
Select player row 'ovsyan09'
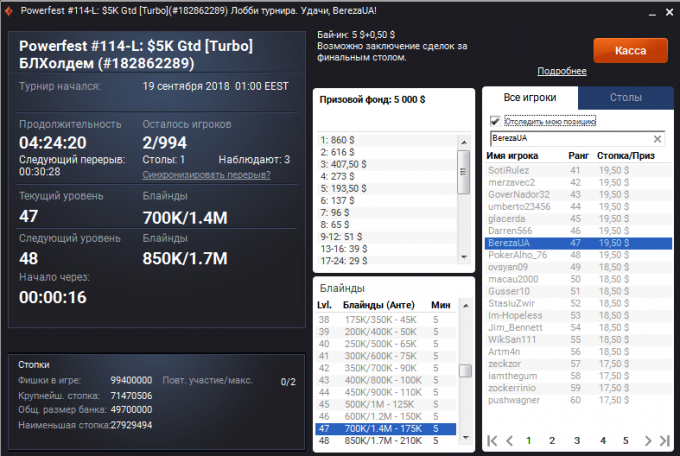coord(578,267)
